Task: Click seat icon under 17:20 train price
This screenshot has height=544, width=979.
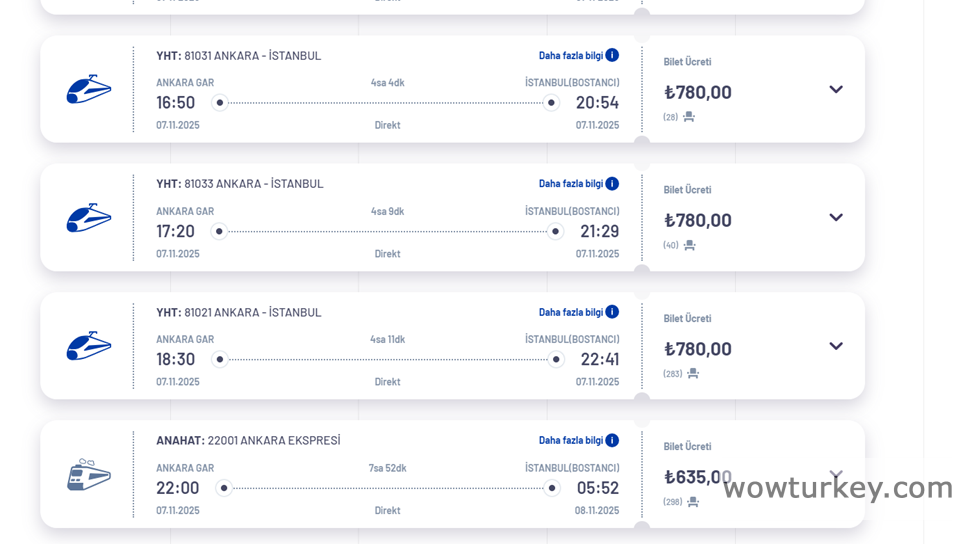Action: [x=689, y=245]
